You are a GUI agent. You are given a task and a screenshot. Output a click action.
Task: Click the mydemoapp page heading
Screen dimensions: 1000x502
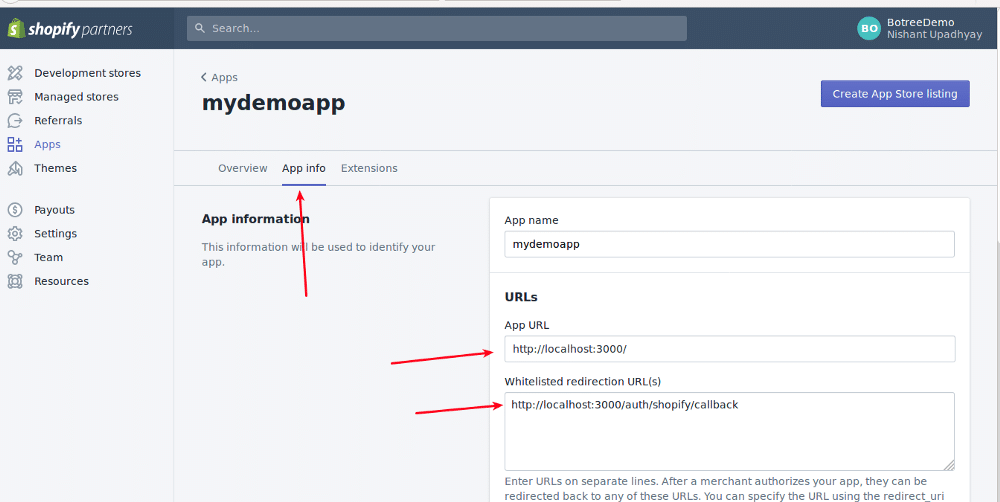coord(274,103)
